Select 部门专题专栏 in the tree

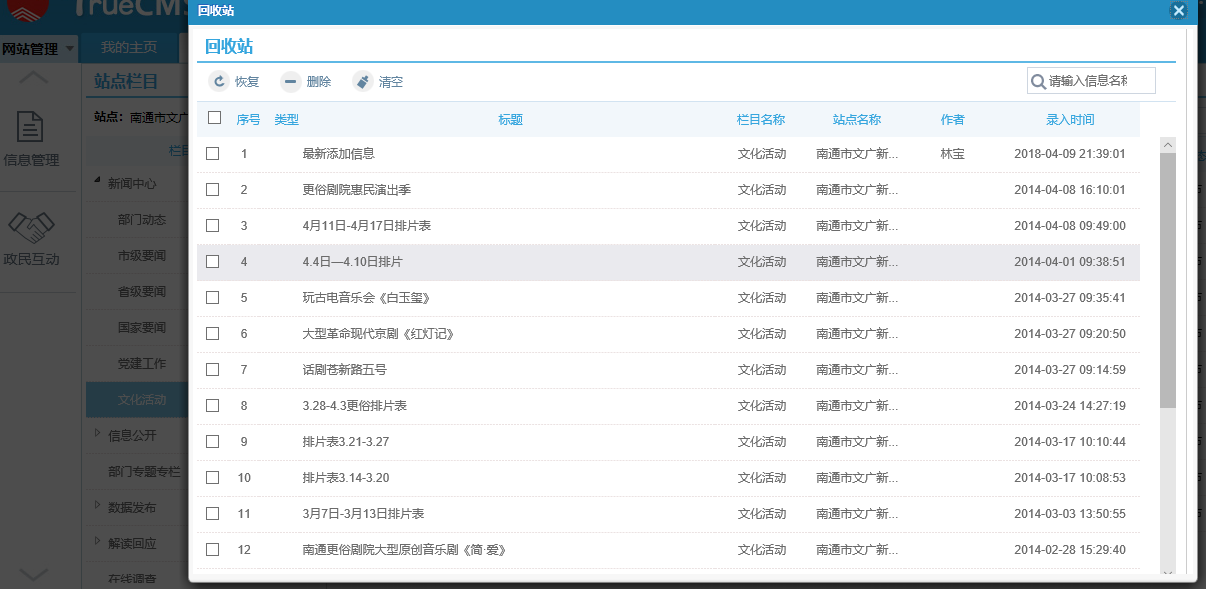click(145, 472)
